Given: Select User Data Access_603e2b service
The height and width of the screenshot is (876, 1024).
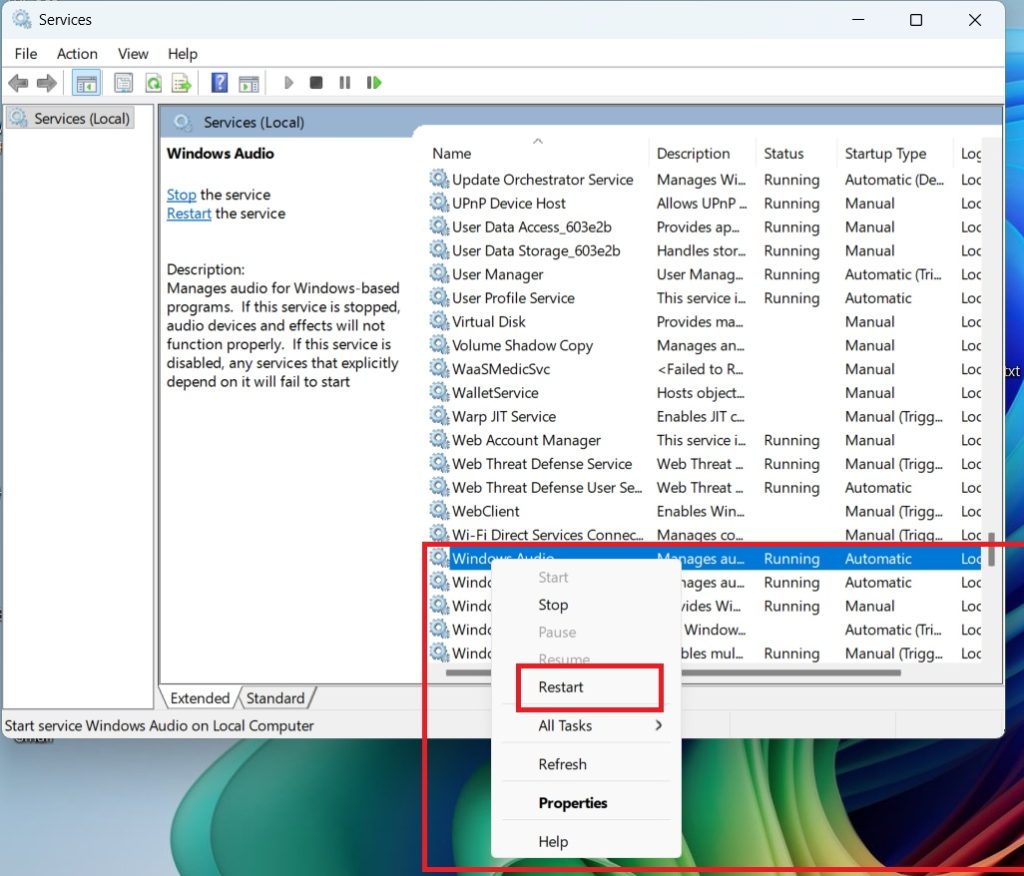Looking at the screenshot, I should [705, 227].
